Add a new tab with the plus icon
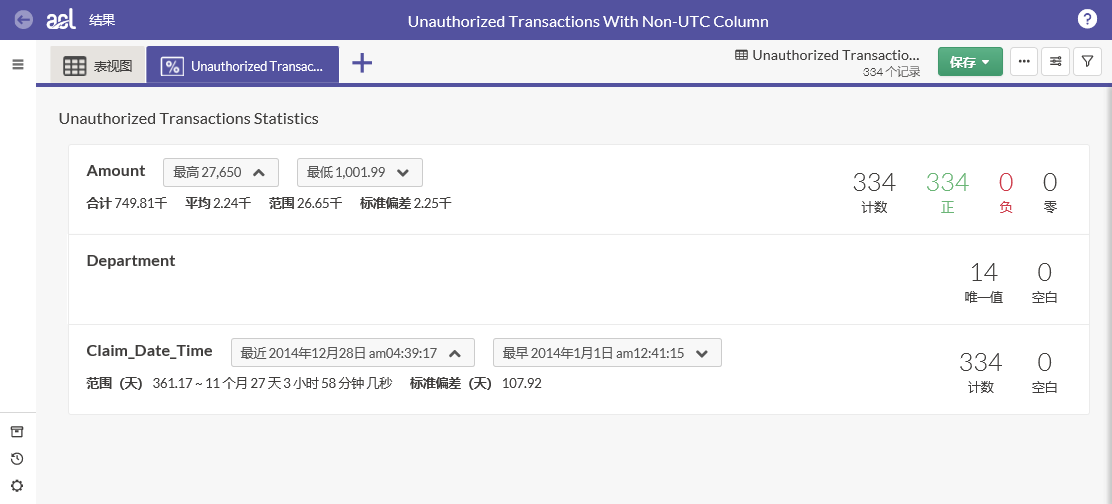 (362, 63)
